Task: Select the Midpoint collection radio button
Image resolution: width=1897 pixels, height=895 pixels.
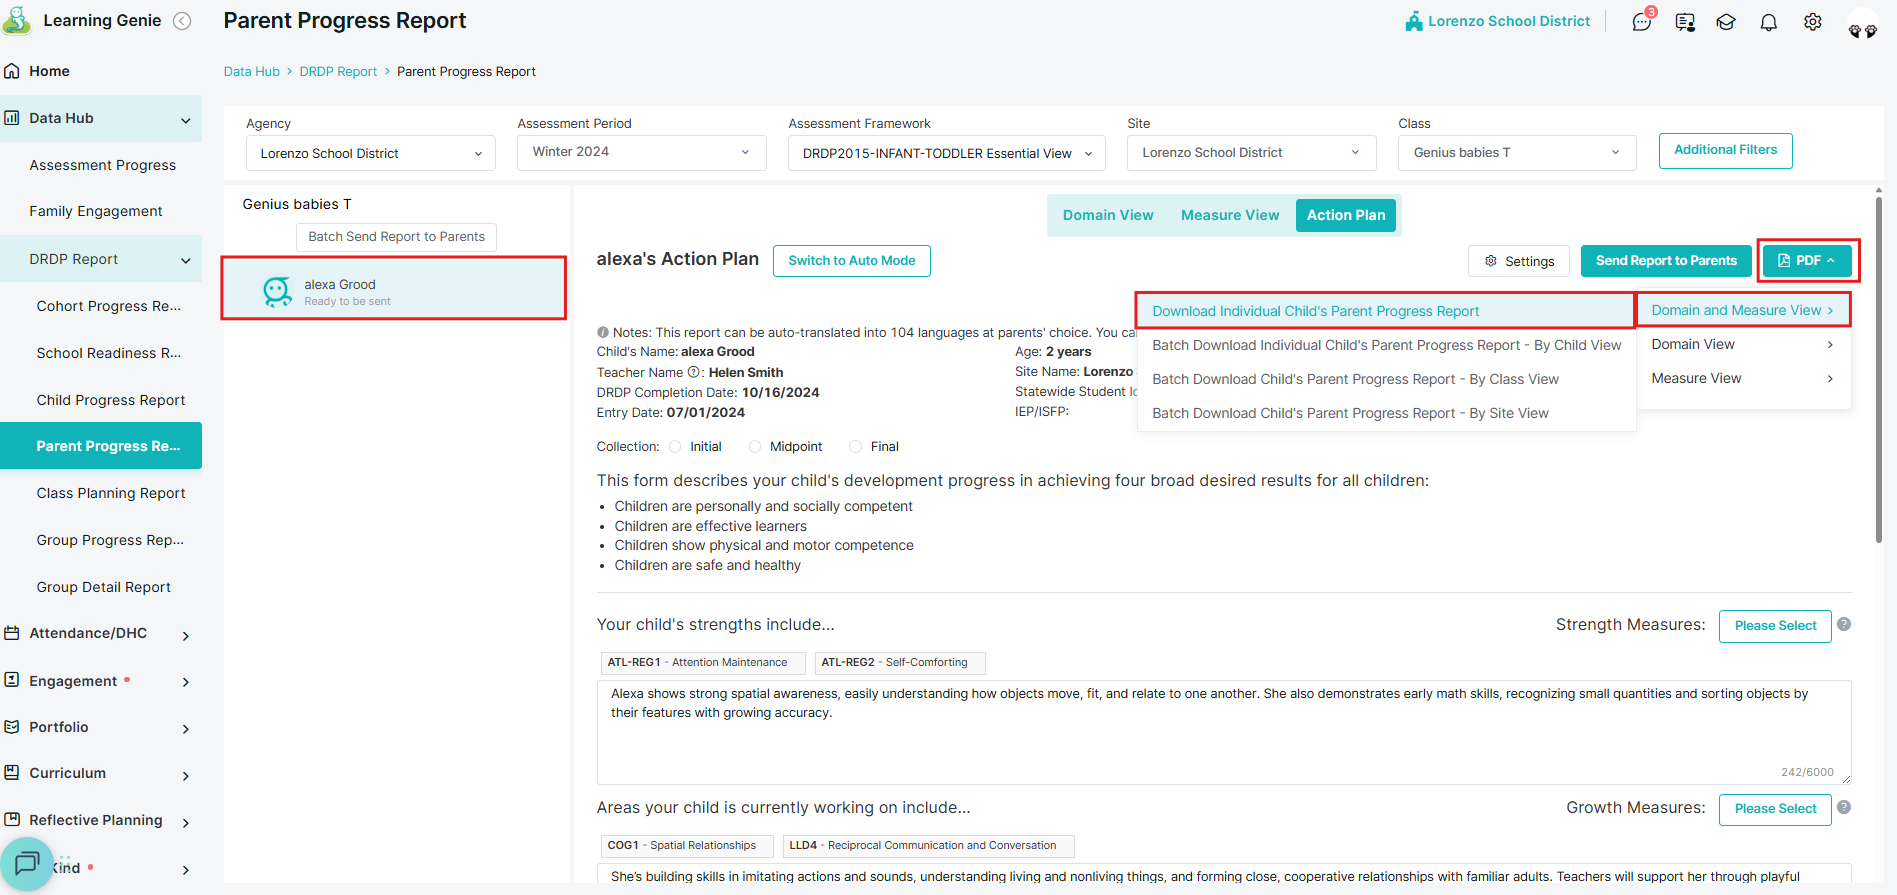Action: (x=755, y=447)
